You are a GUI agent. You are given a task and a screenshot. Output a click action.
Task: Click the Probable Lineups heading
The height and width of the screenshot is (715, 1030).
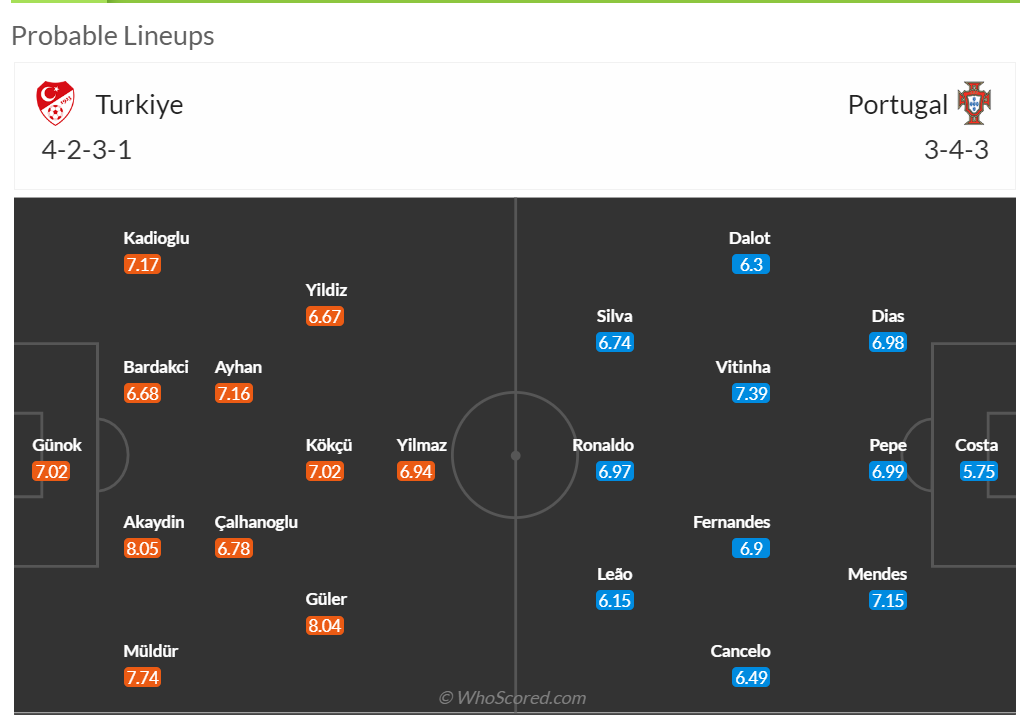tap(113, 36)
